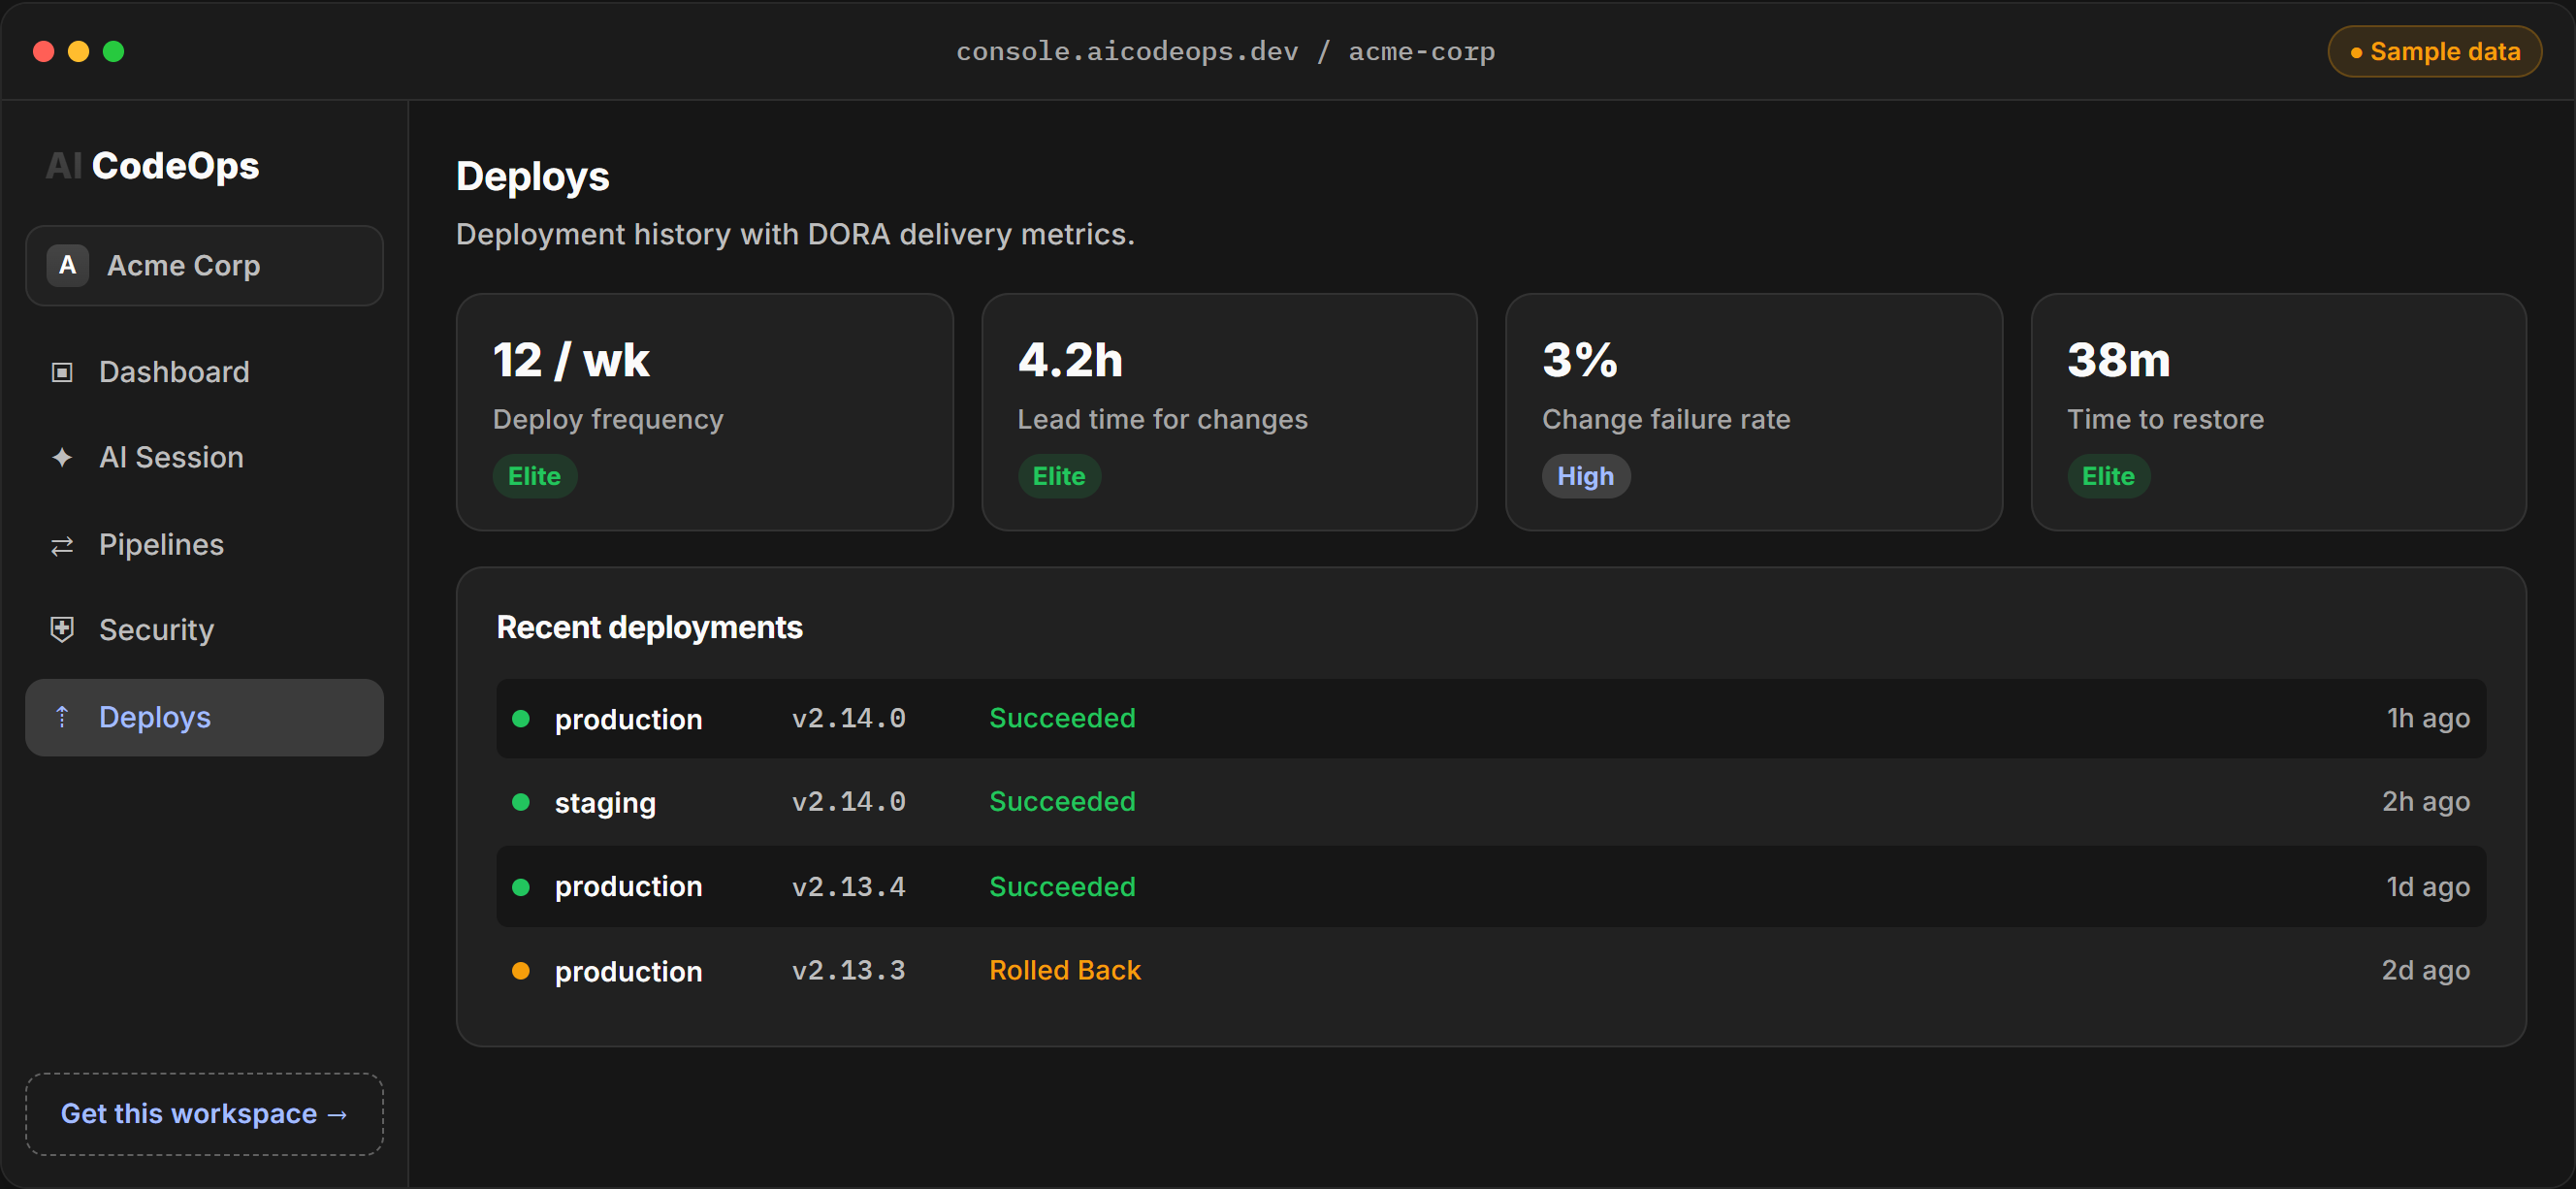Navigate to Security section
This screenshot has height=1189, width=2576.
pos(204,630)
